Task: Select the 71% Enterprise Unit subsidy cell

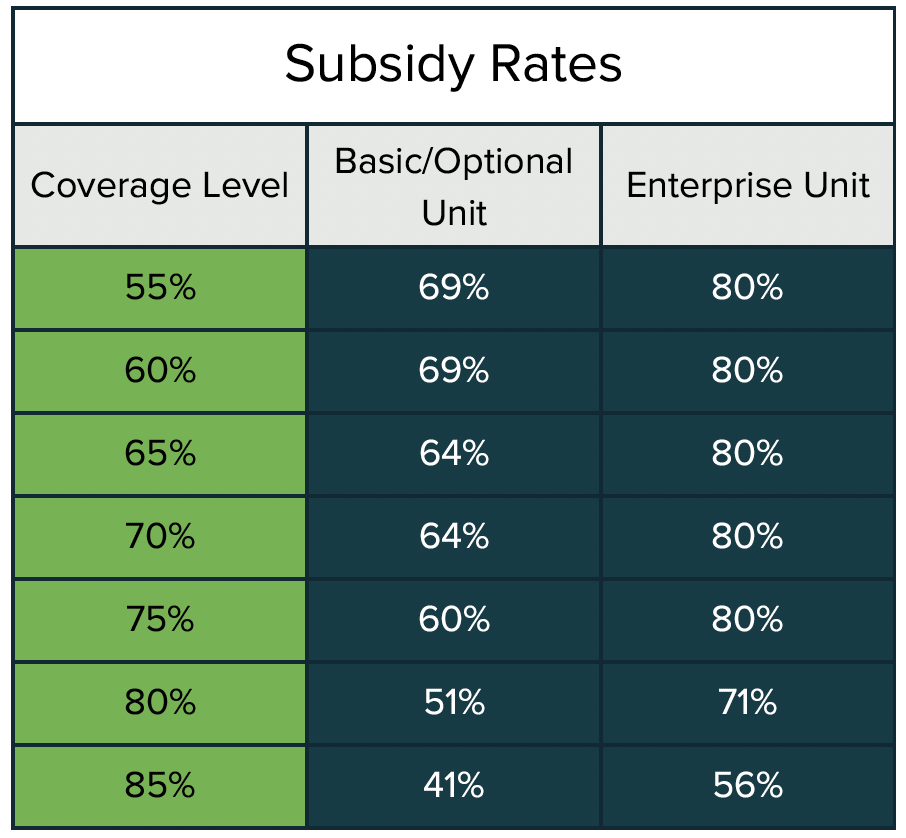Action: [748, 703]
